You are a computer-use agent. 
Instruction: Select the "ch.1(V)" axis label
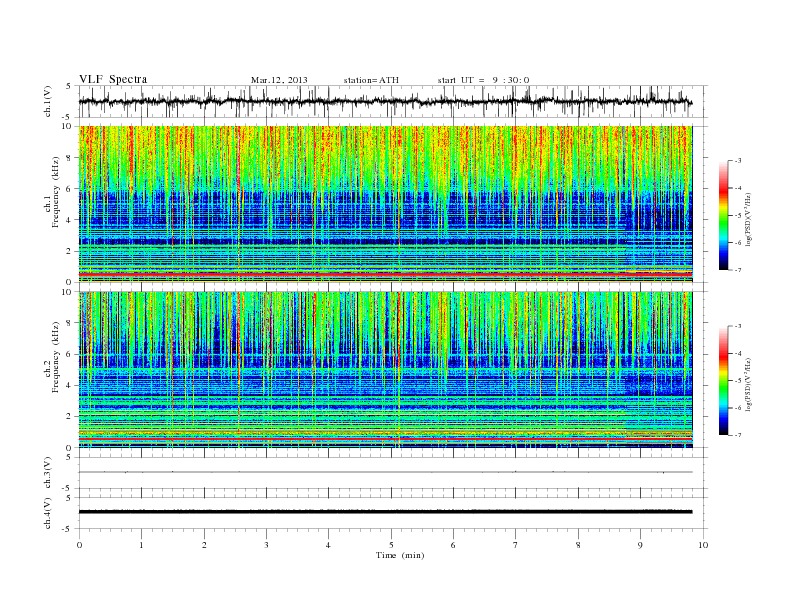pyautogui.click(x=47, y=103)
